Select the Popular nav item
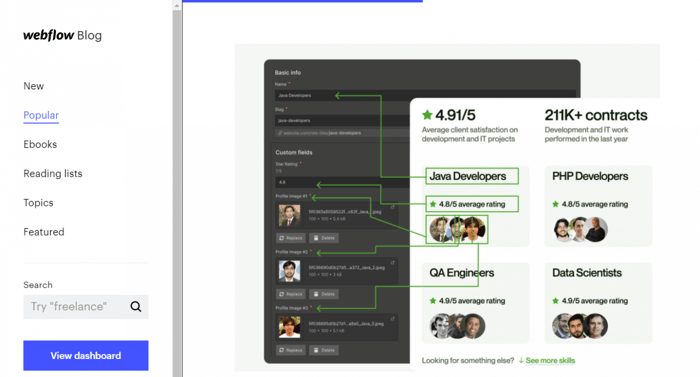Screen dimensions: 700x377 [41, 115]
